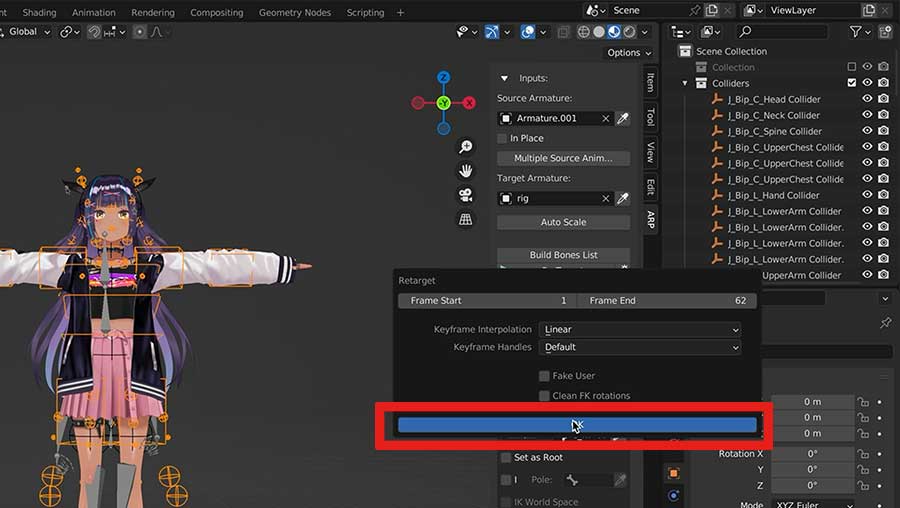Image resolution: width=900 pixels, height=508 pixels.
Task: Click the Multiple Source Anim... button
Action: pos(564,158)
